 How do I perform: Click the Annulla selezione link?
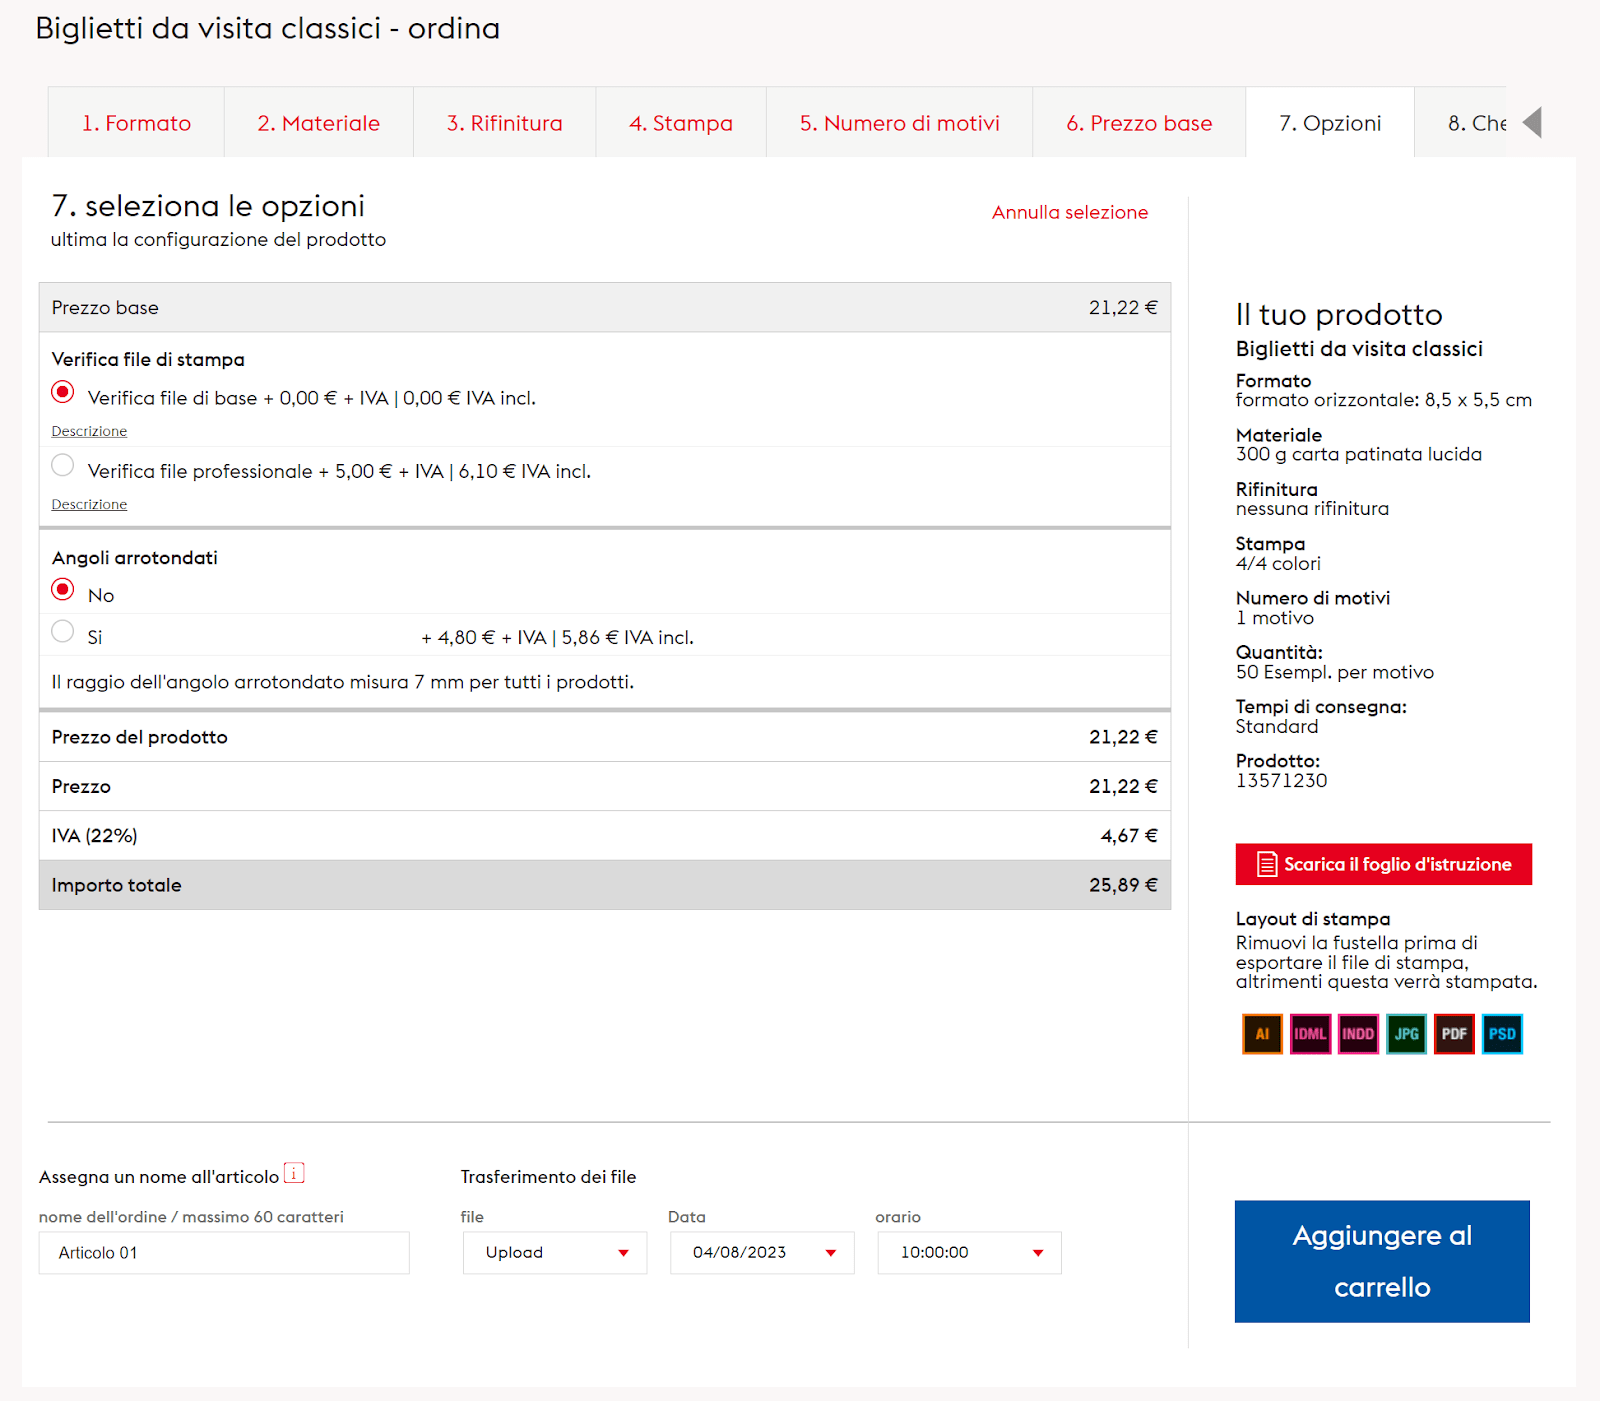coord(1069,212)
